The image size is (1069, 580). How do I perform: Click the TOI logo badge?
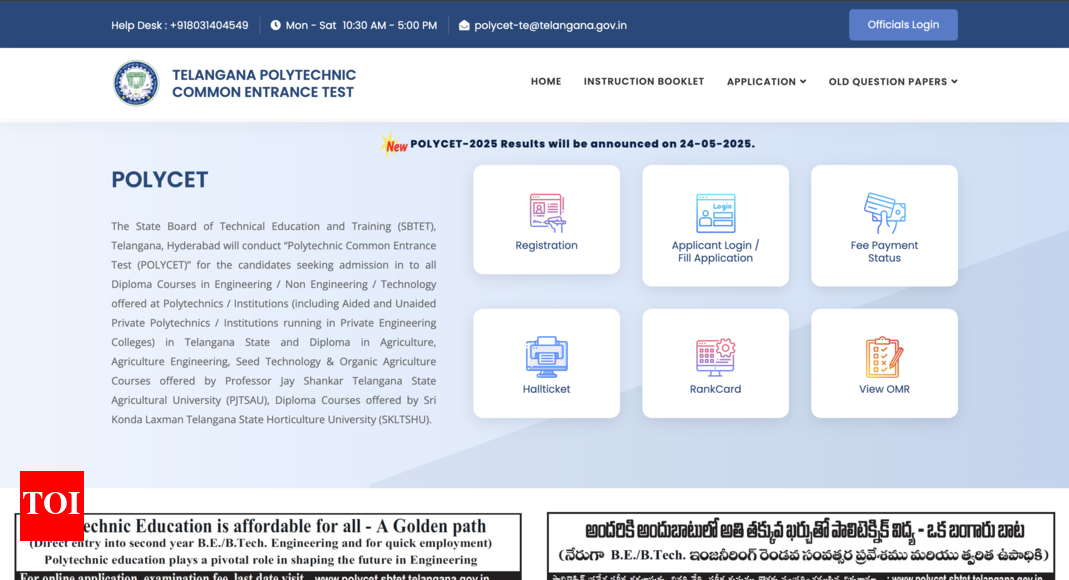[52, 506]
